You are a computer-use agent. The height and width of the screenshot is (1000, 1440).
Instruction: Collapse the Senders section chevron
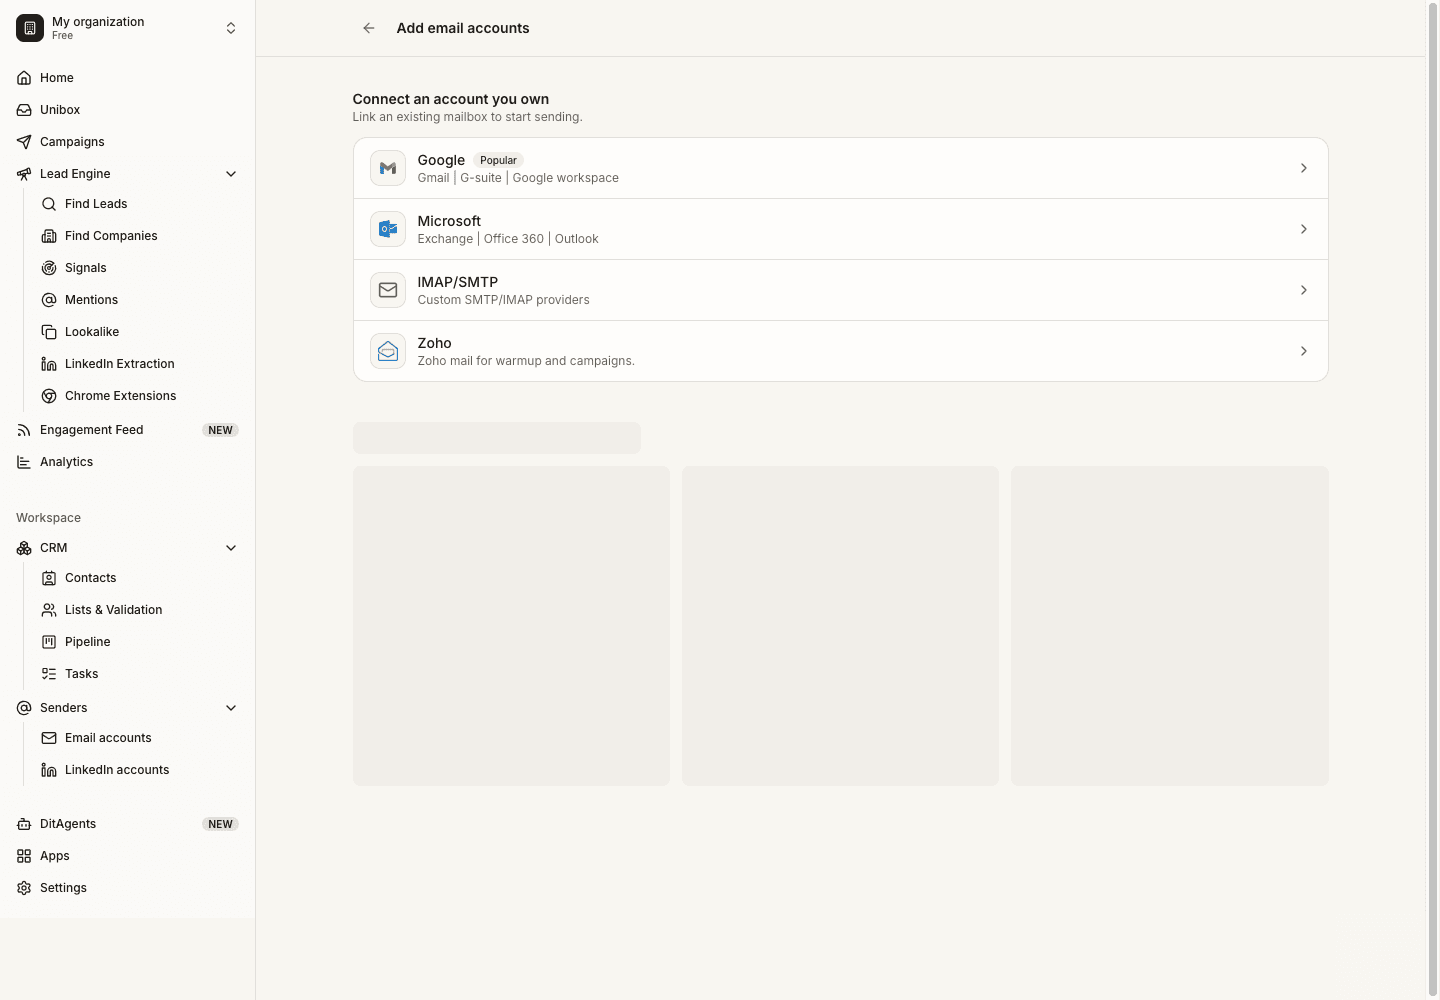[231, 708]
